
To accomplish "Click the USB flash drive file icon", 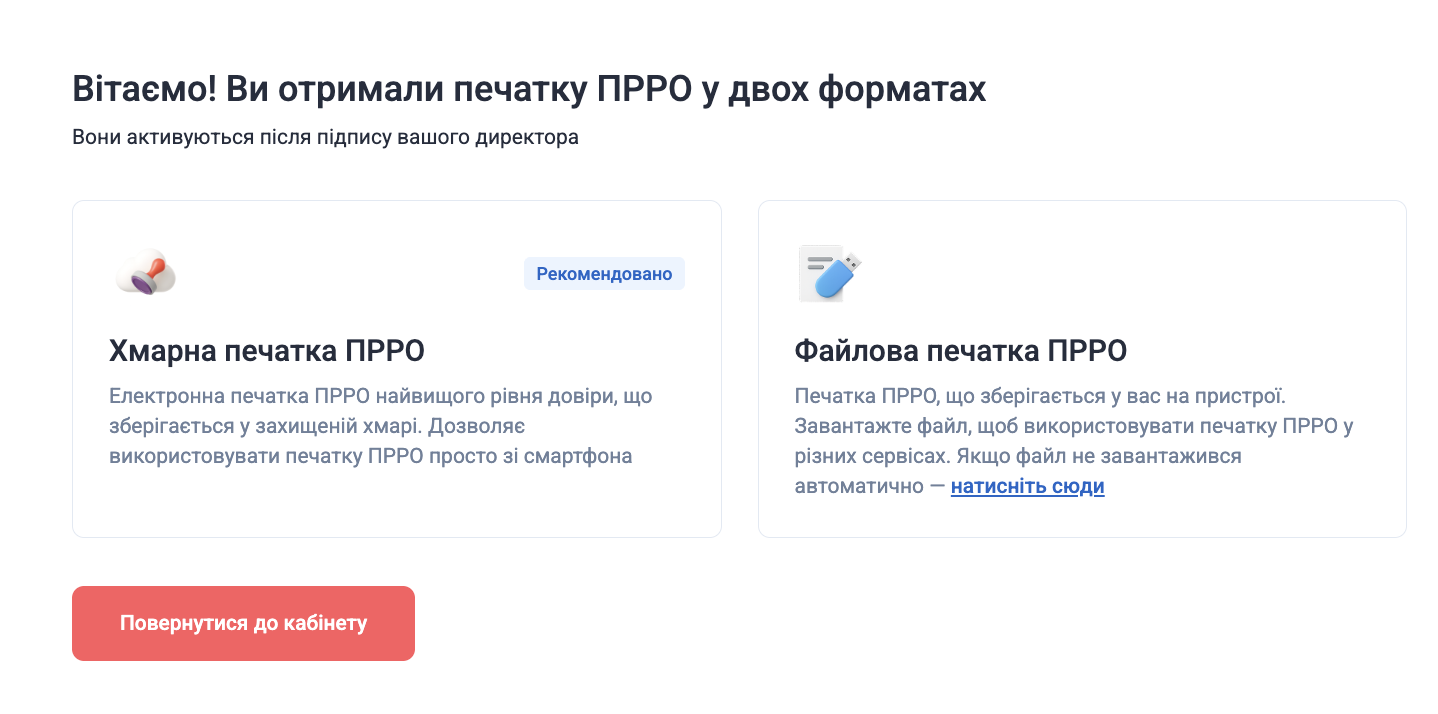I will pos(829,273).
